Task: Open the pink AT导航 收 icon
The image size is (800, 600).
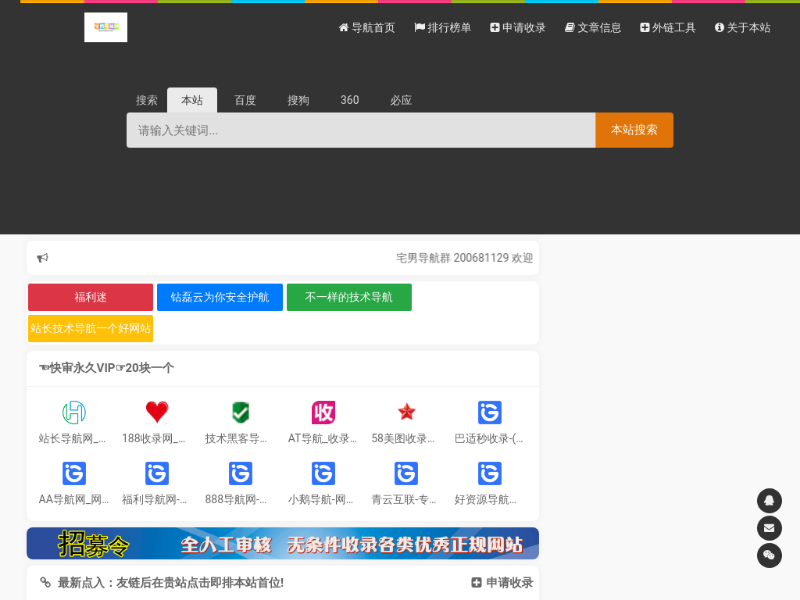Action: (323, 412)
